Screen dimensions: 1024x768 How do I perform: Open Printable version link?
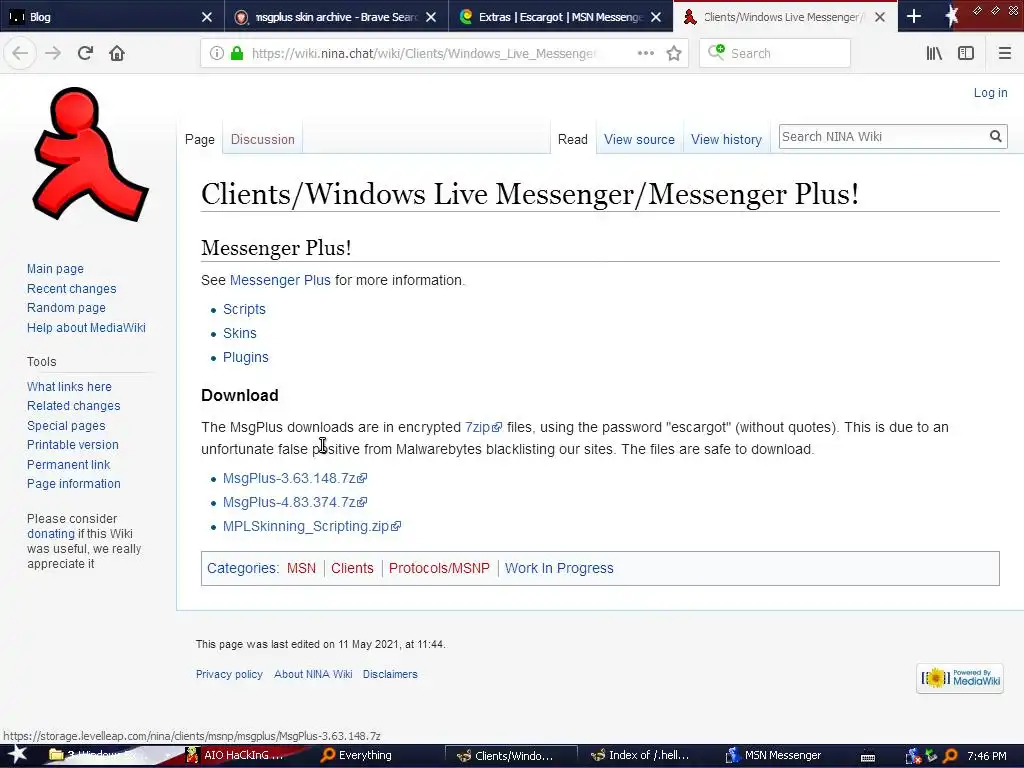[x=72, y=445]
